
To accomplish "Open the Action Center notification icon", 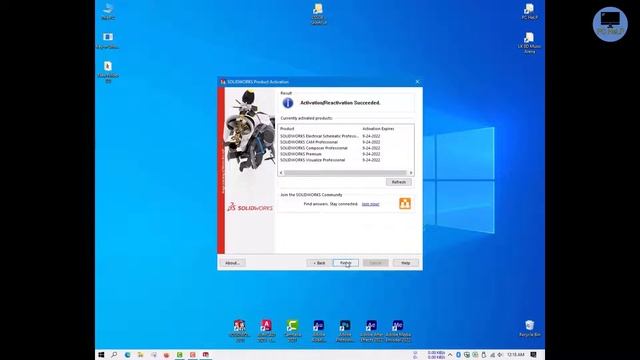I will [533, 355].
